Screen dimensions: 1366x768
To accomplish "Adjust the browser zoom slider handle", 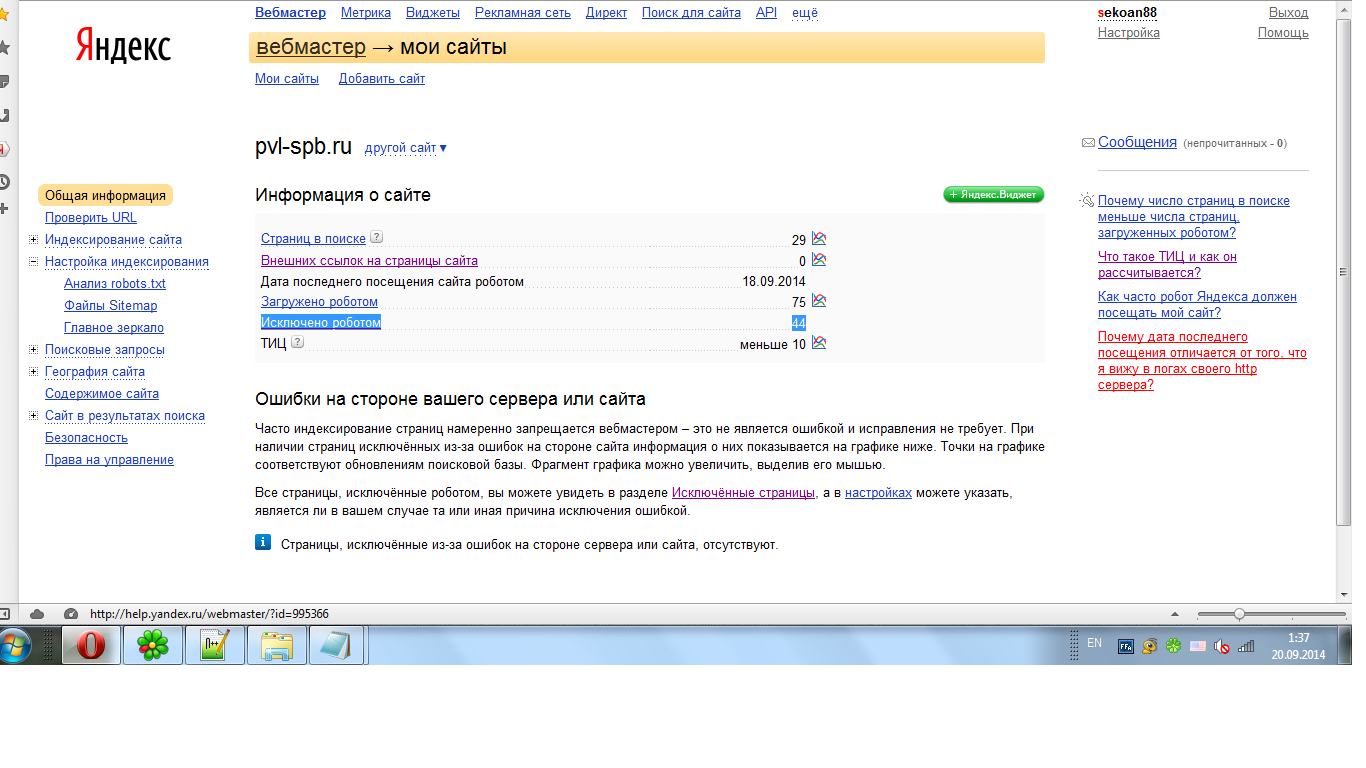I will [1239, 614].
